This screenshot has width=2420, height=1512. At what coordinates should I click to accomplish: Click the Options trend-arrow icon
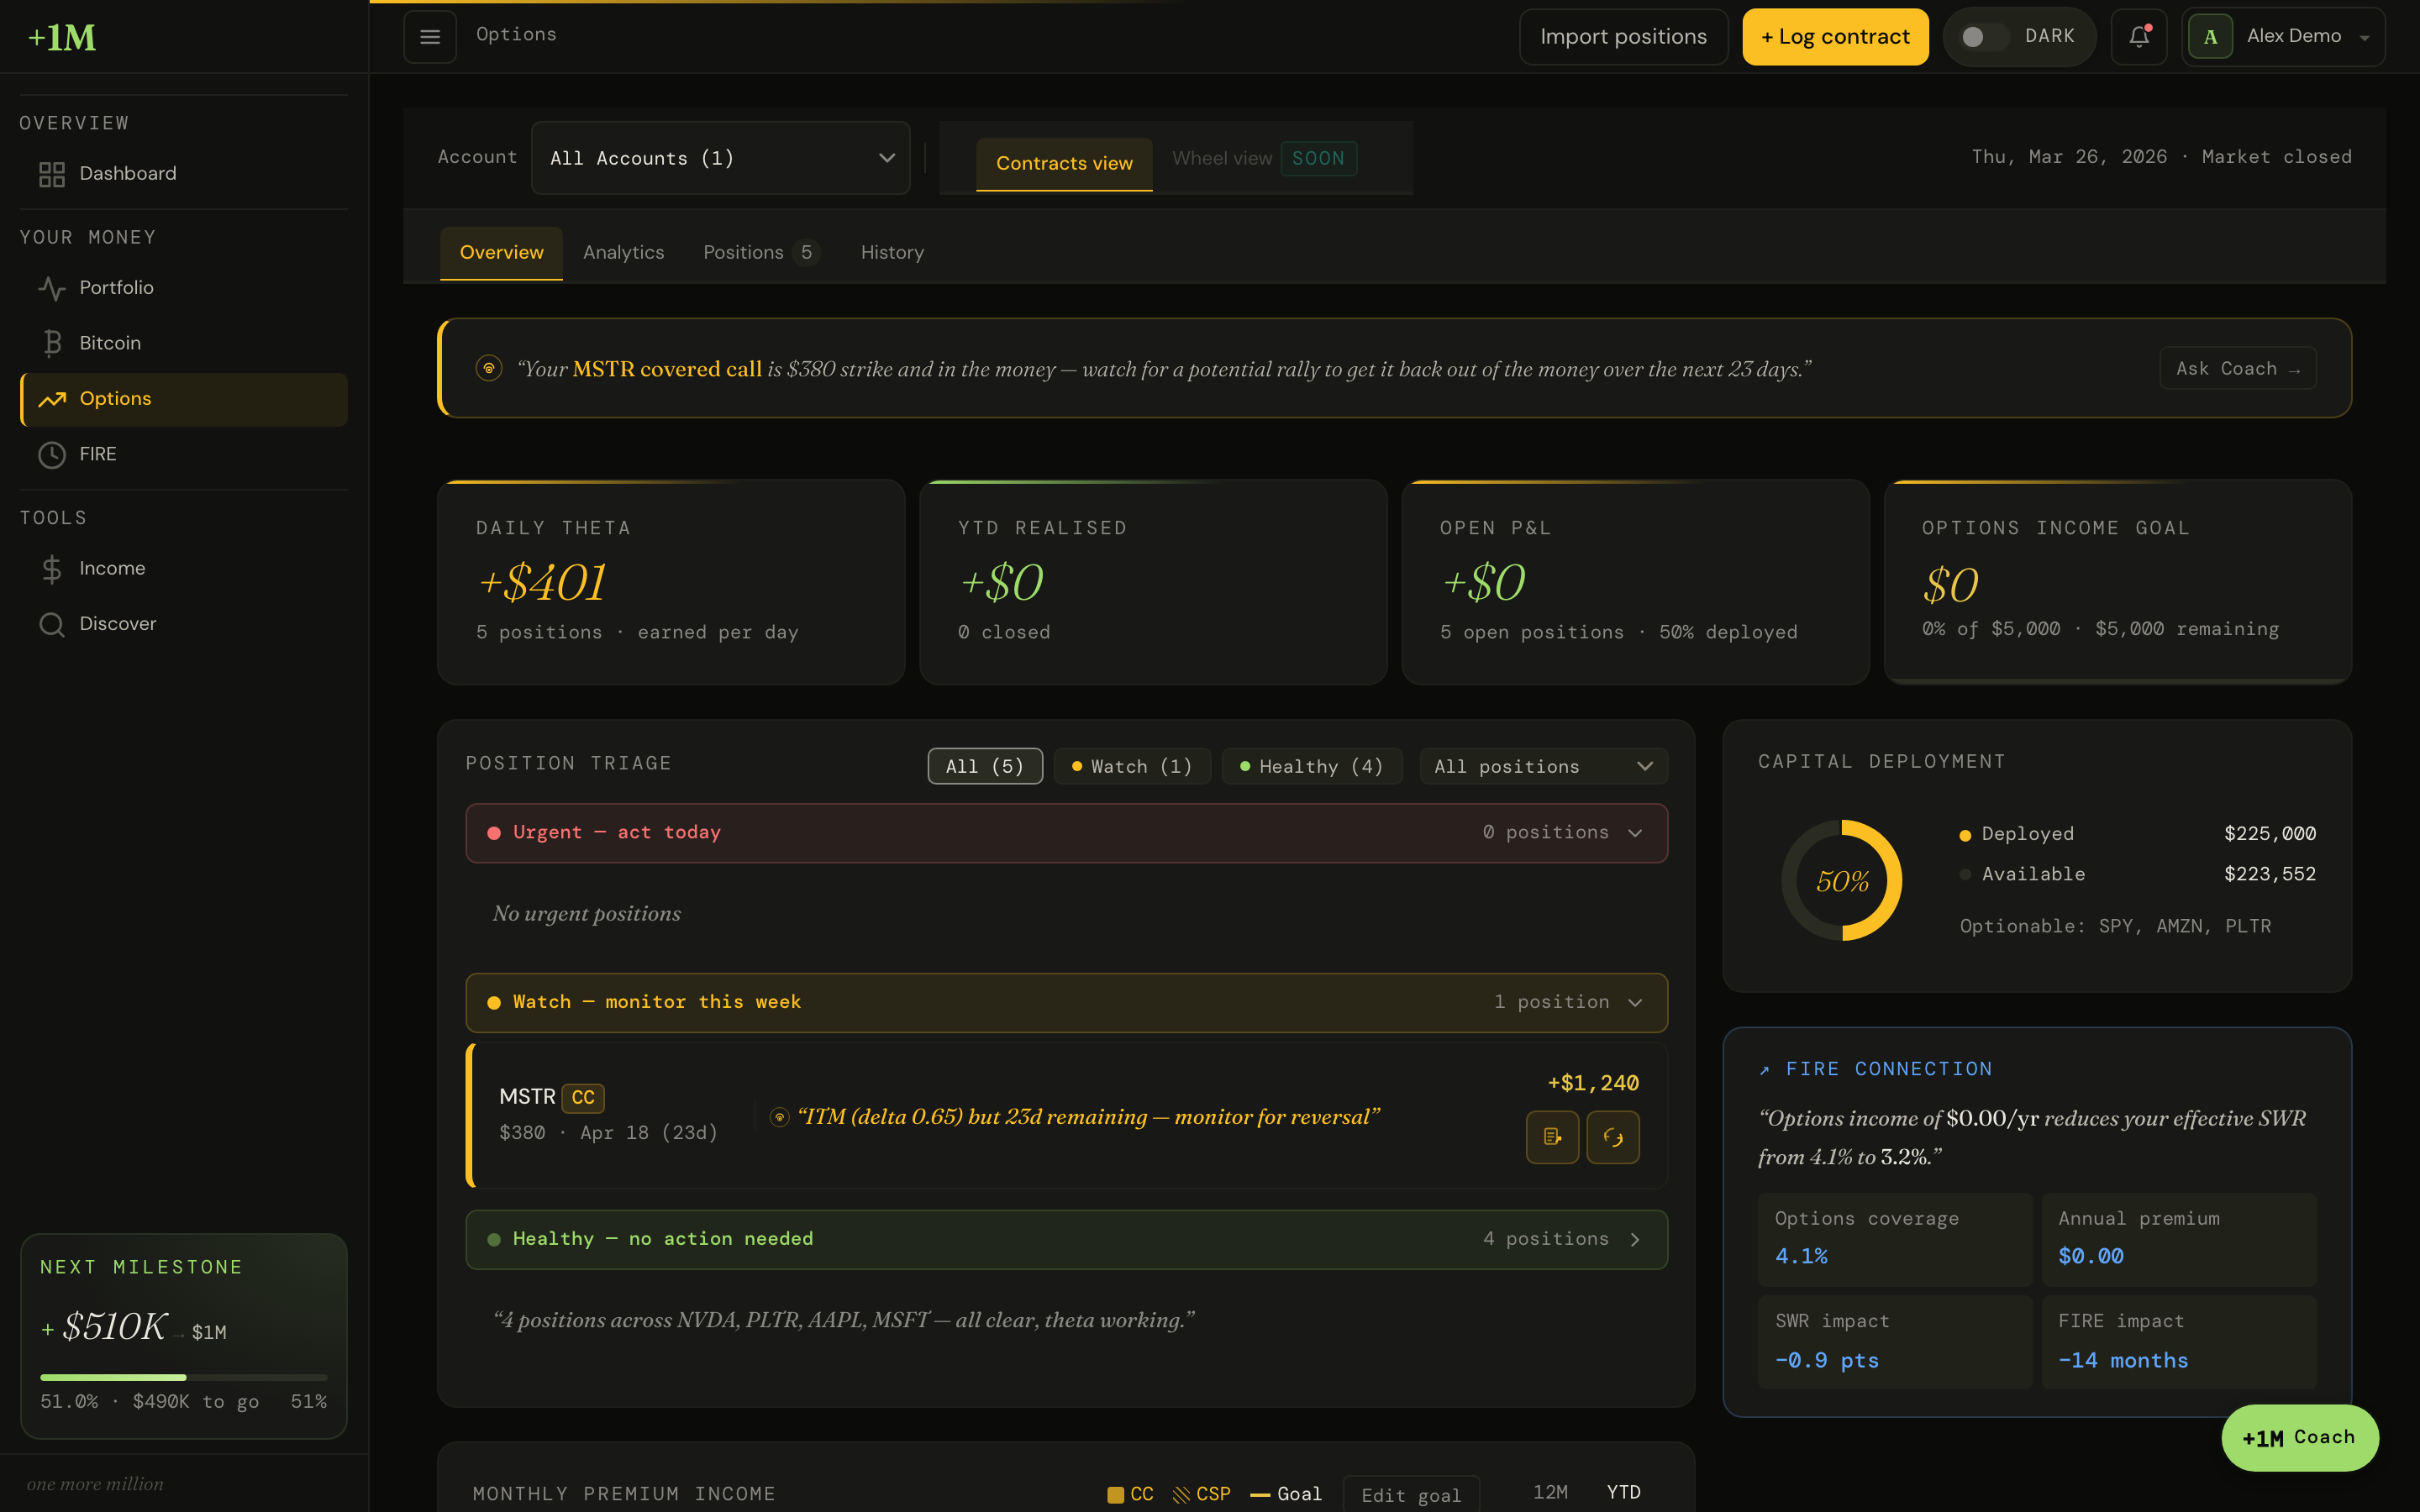tap(52, 399)
